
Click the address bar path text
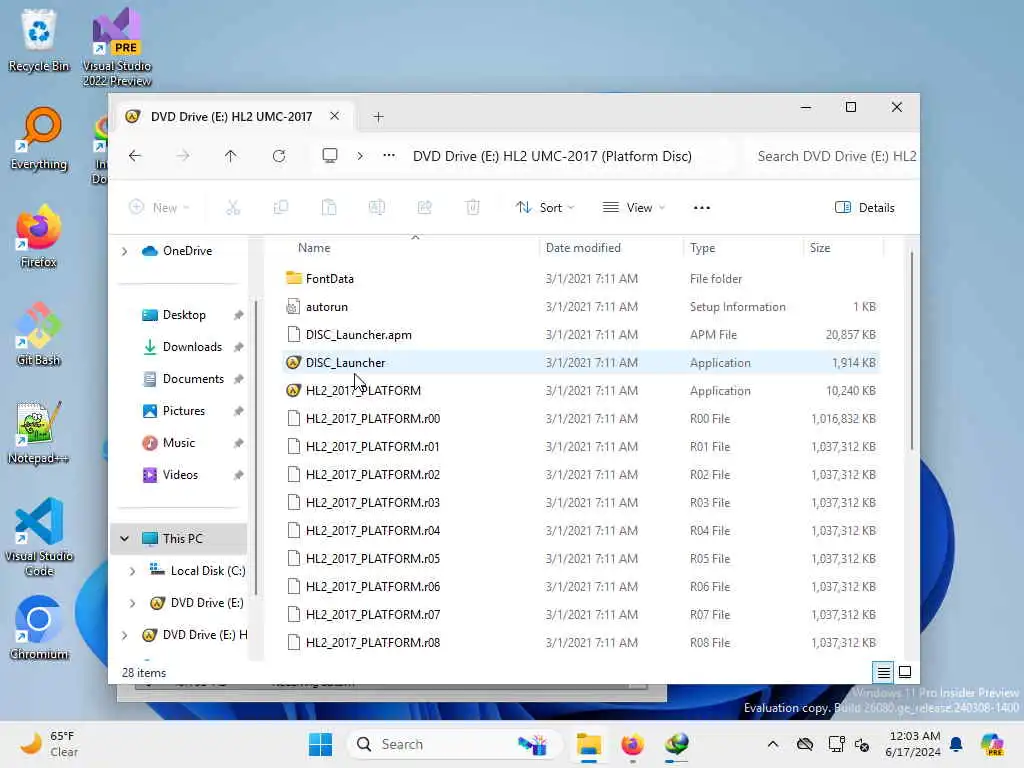click(552, 156)
